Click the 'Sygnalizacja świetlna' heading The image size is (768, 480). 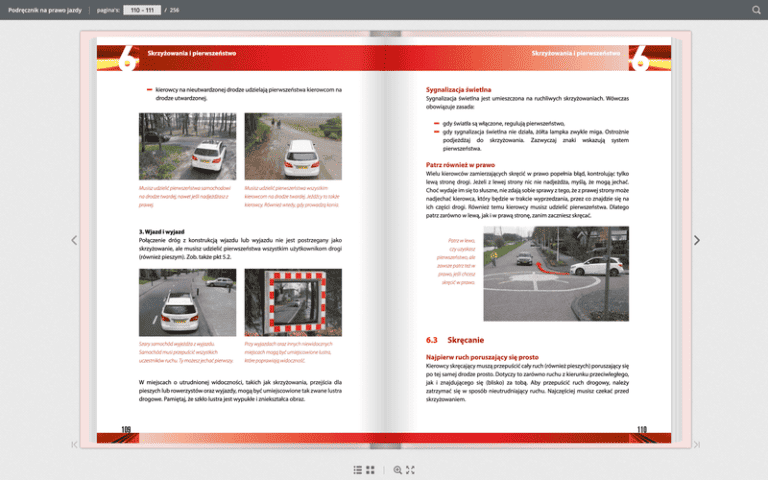point(458,89)
